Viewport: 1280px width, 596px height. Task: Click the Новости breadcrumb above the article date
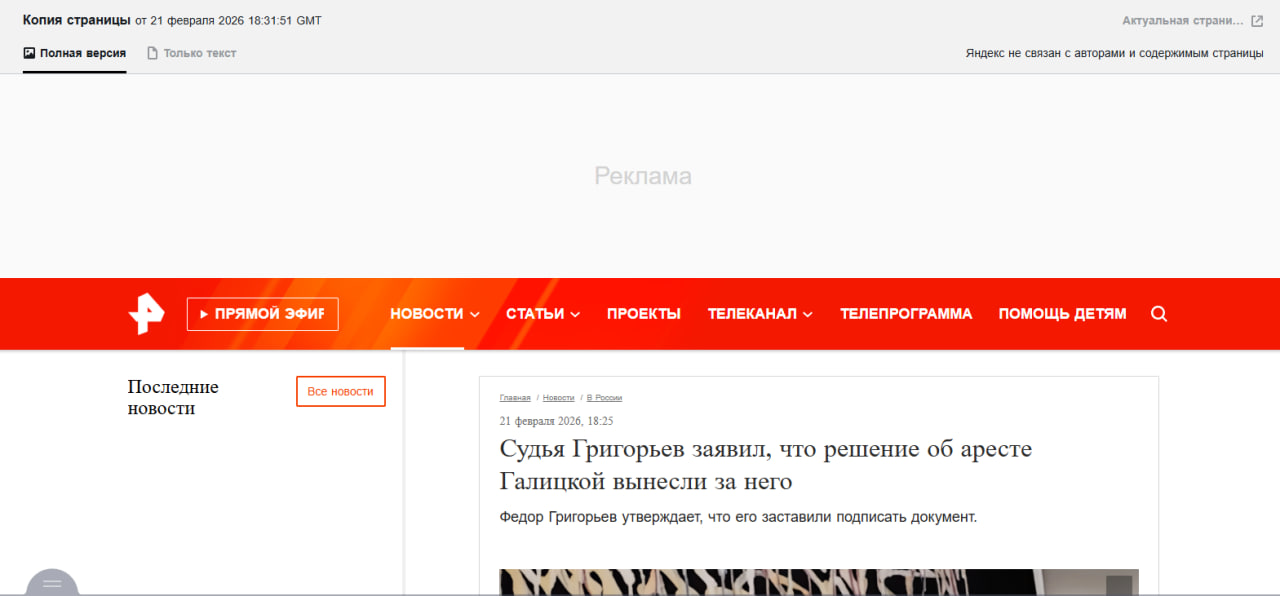(x=558, y=398)
